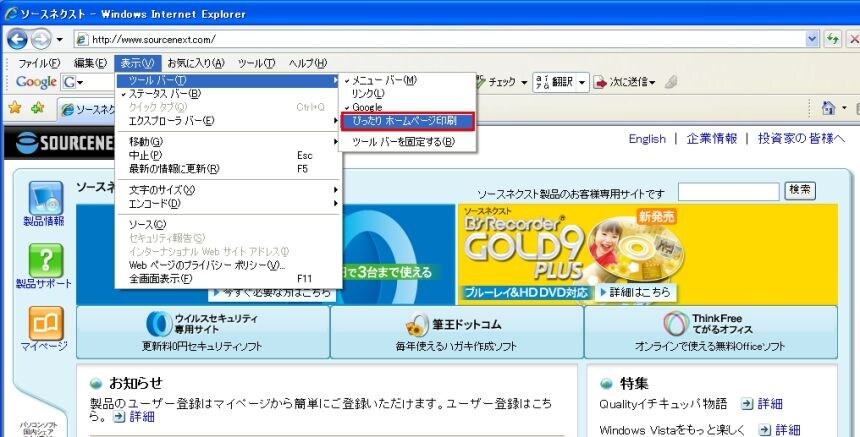Viewport: 860px width, 437px height.
Task: Click the Home page icon
Action: [828, 107]
